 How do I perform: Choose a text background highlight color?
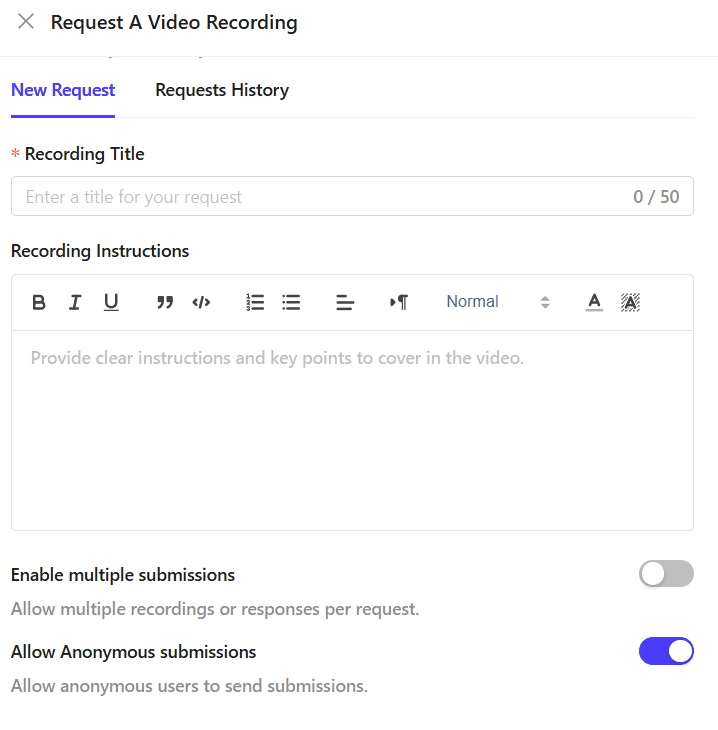(630, 303)
